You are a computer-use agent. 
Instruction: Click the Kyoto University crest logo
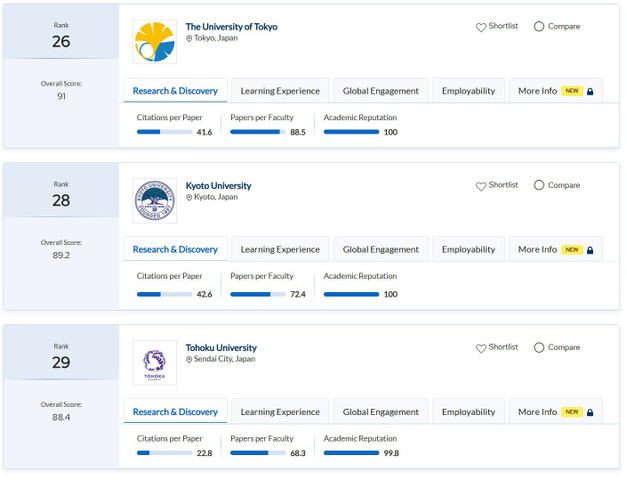154,200
